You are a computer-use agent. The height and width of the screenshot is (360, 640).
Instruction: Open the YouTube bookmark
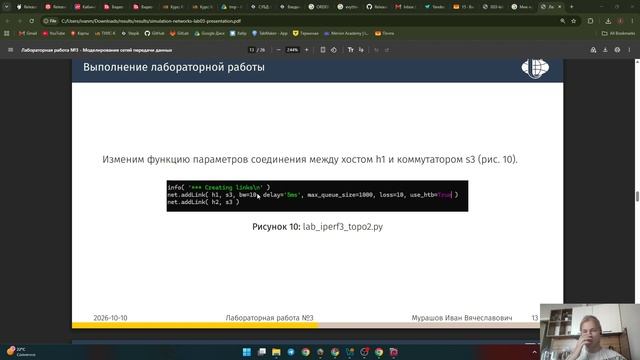(54, 33)
